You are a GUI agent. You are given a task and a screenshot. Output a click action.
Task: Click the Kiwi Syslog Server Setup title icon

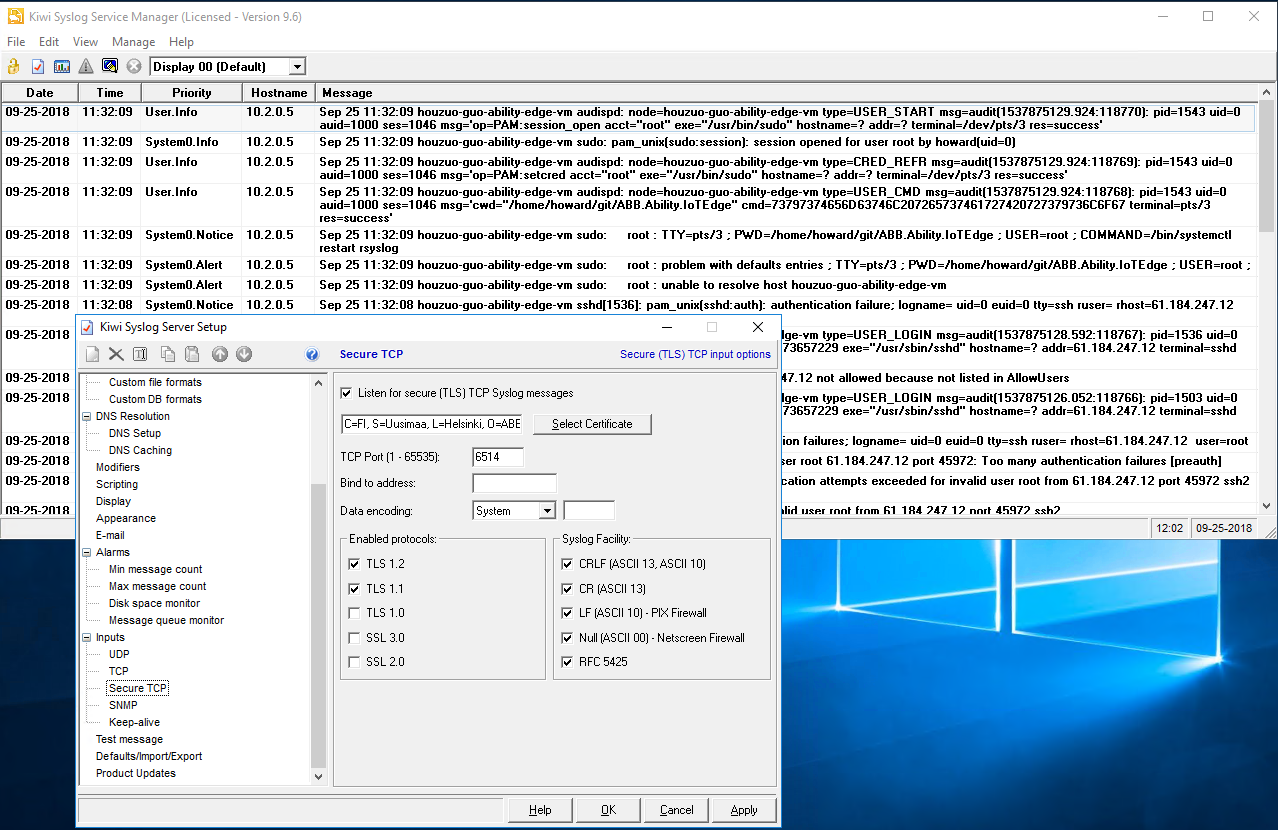click(x=87, y=327)
